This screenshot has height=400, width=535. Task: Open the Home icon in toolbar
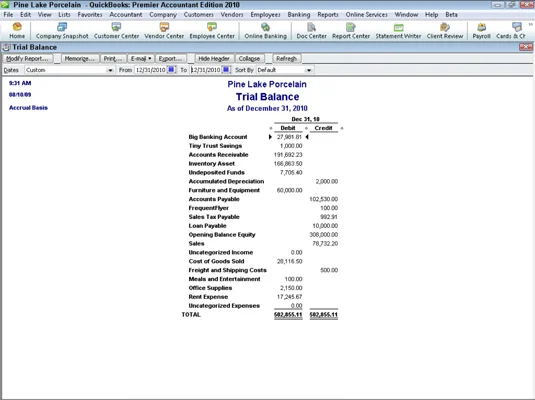[17, 30]
